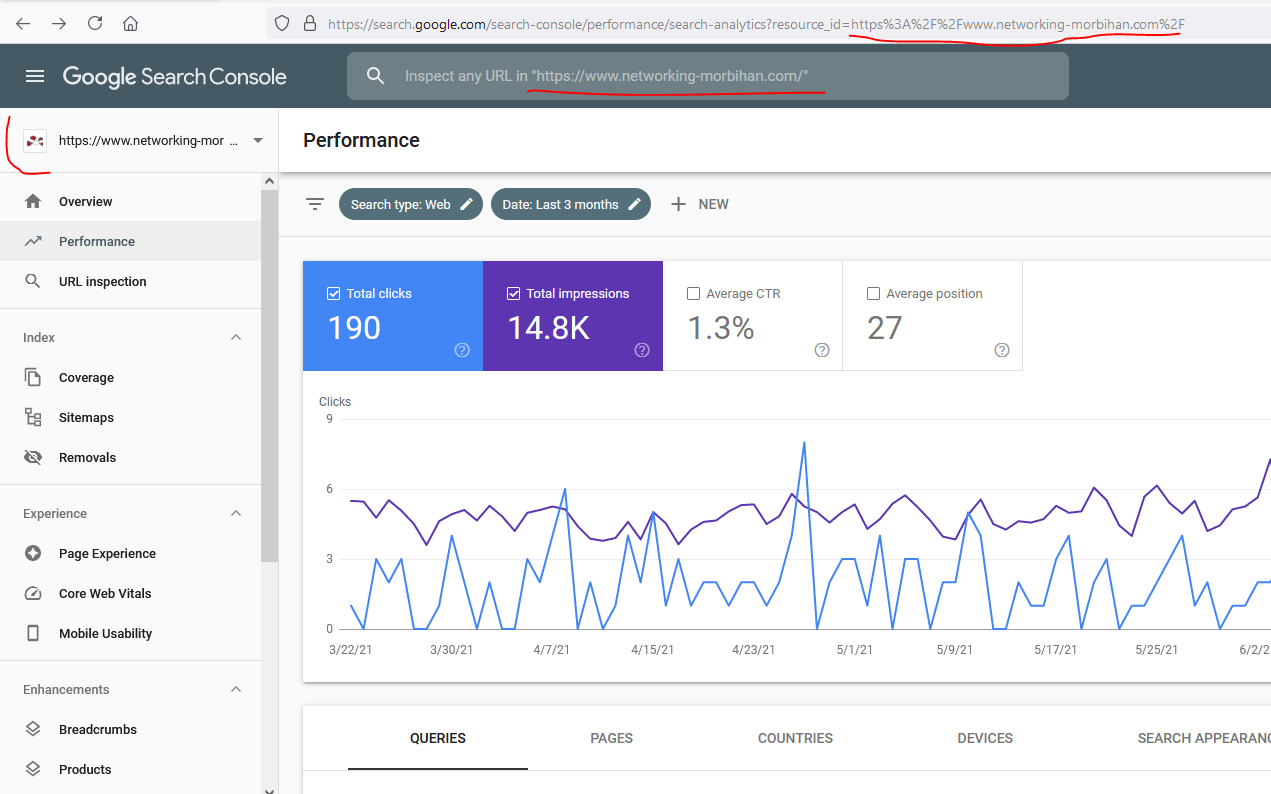This screenshot has width=1271, height=794.
Task: Open the Mobile Usability report
Action: click(x=130, y=633)
